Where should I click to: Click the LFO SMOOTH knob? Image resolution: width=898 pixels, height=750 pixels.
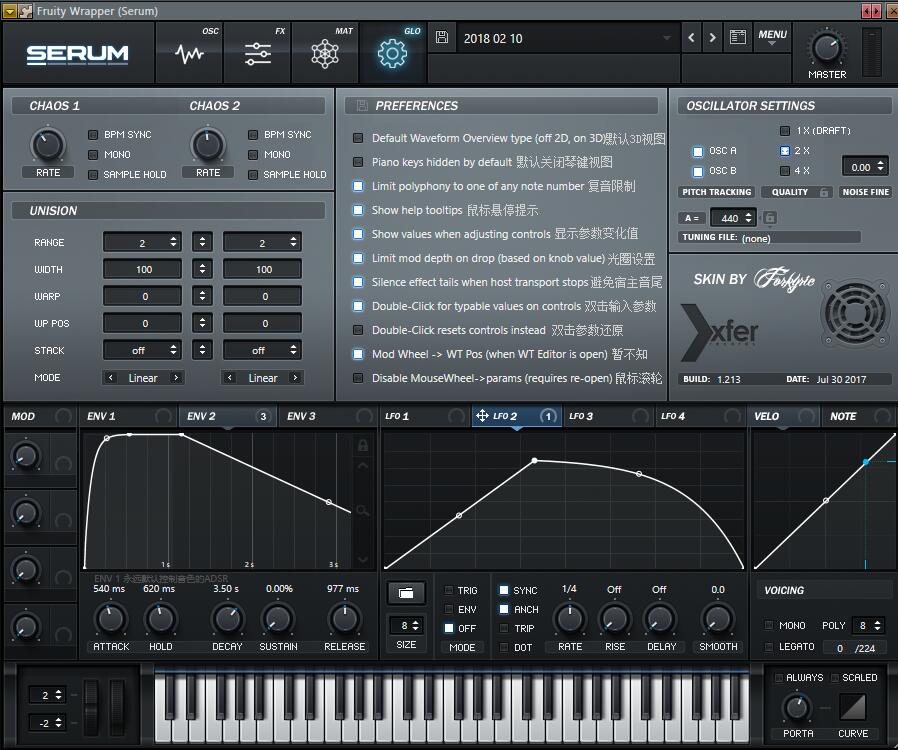tap(718, 618)
